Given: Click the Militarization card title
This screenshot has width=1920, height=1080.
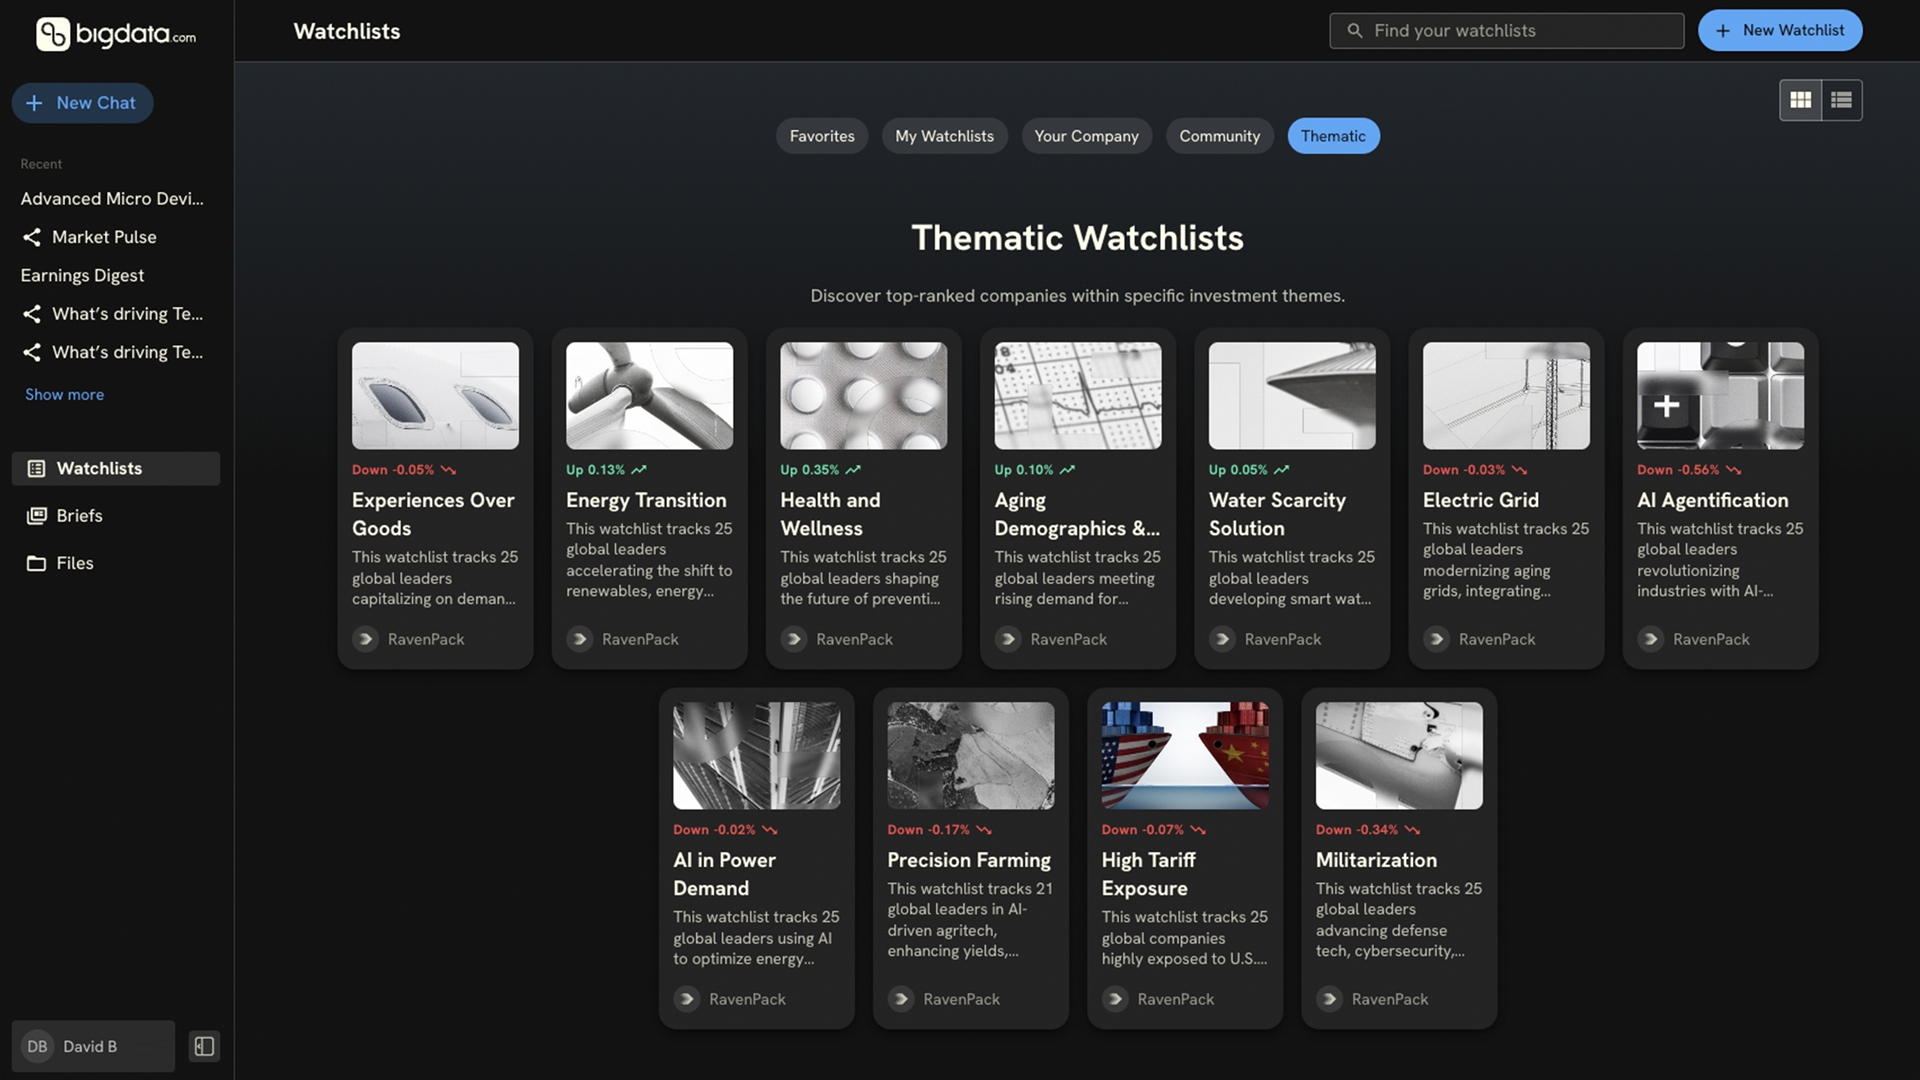Looking at the screenshot, I should [x=1376, y=860].
